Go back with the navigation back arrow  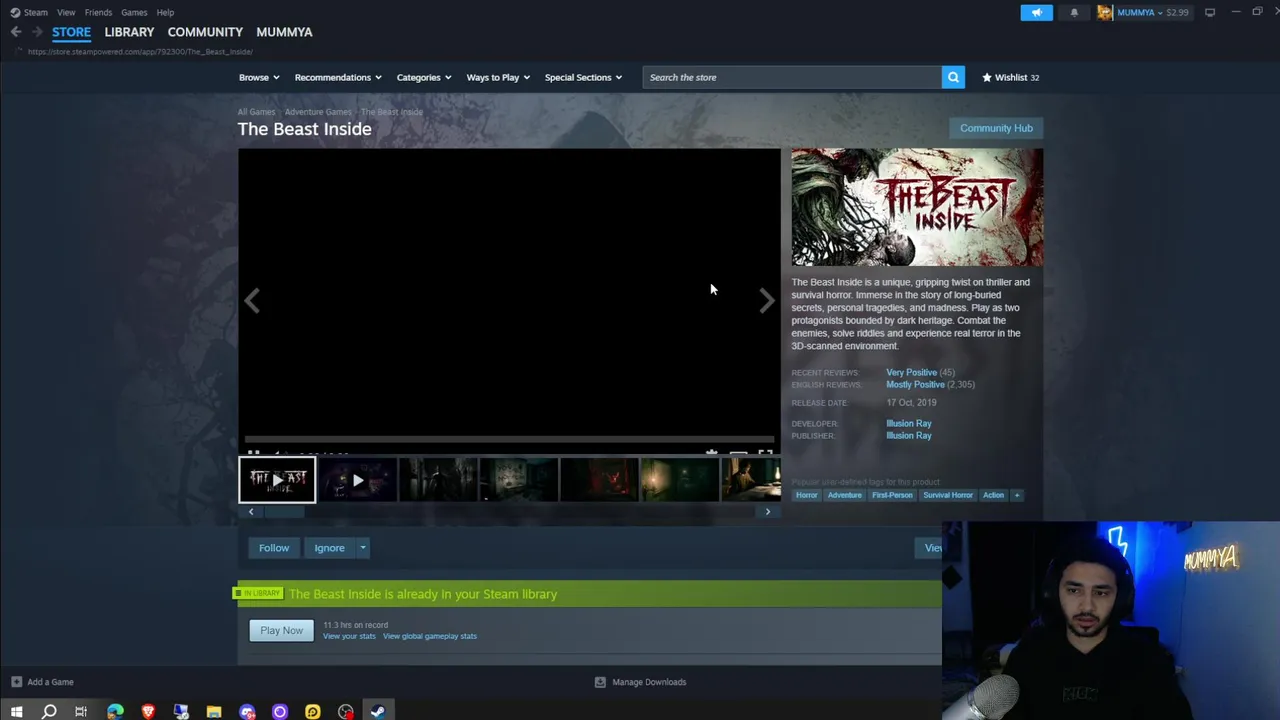coord(16,32)
